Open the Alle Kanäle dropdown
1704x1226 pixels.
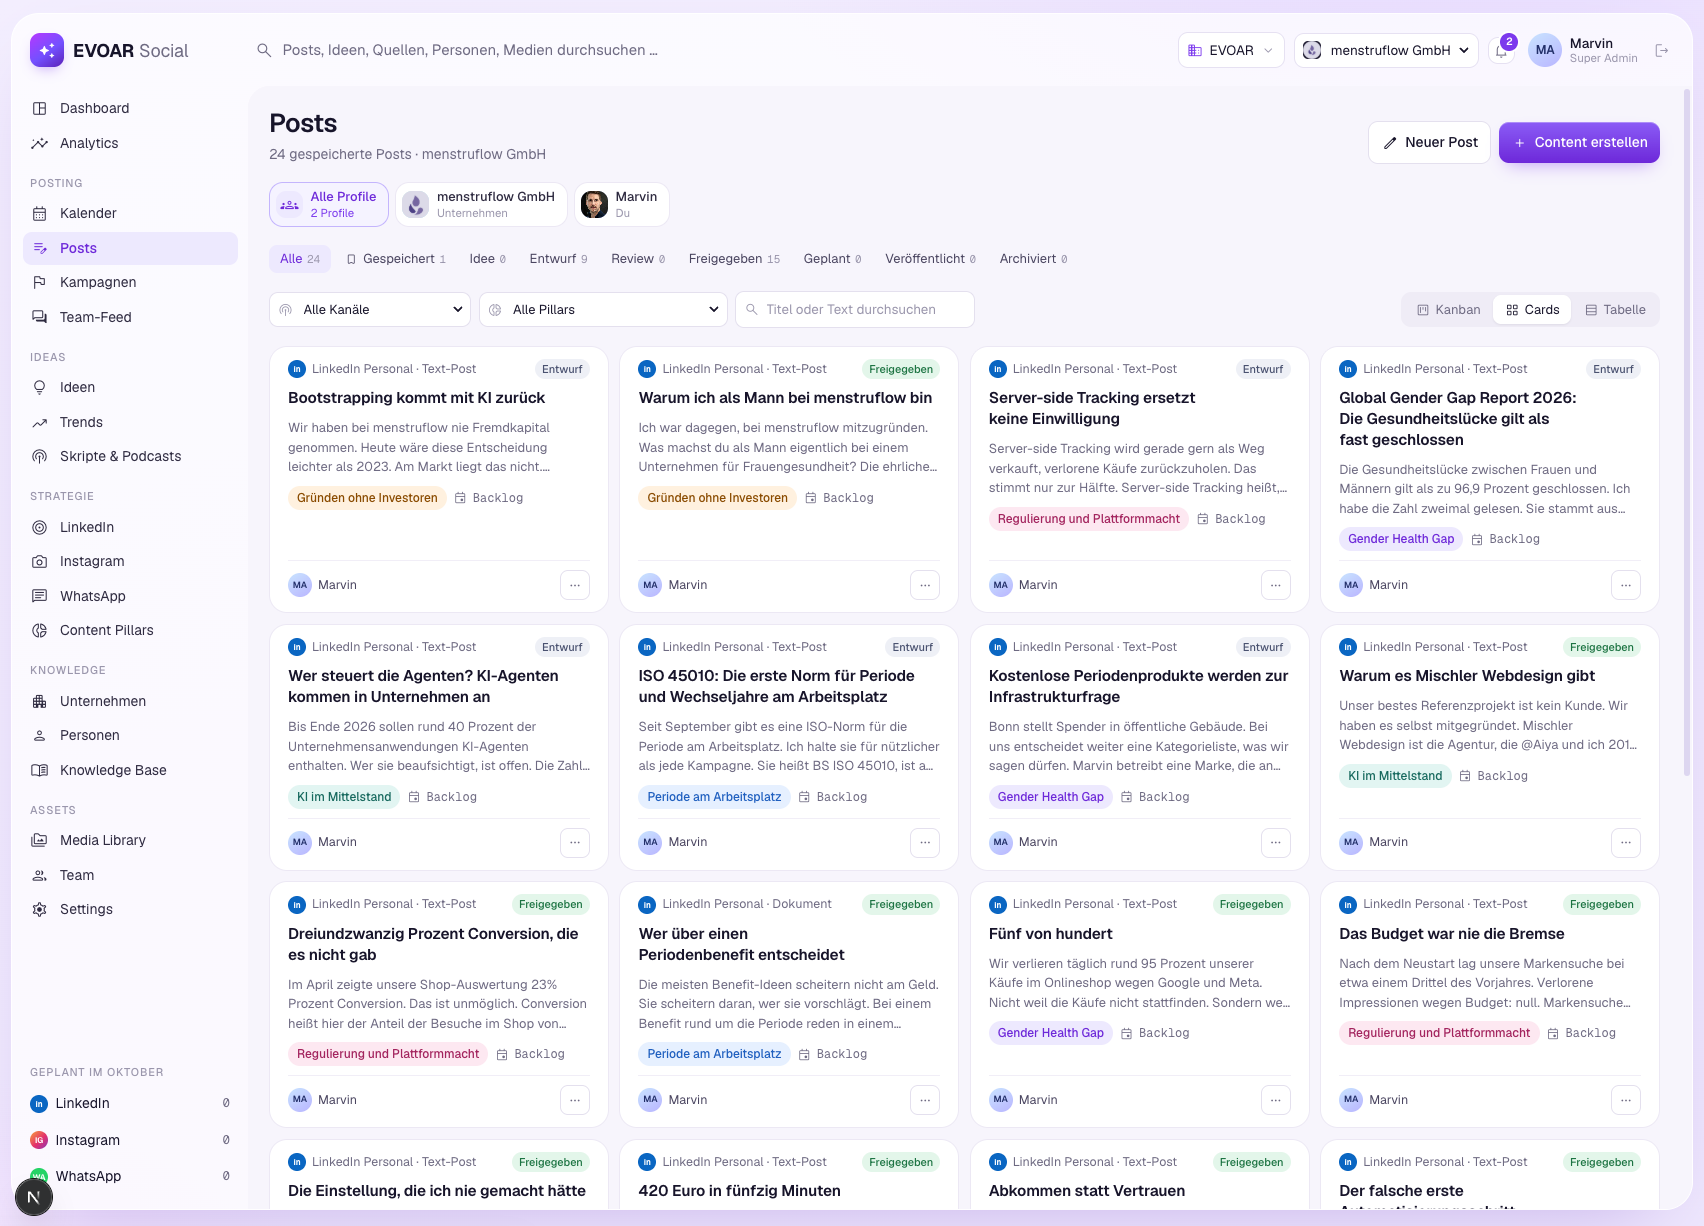tap(370, 310)
